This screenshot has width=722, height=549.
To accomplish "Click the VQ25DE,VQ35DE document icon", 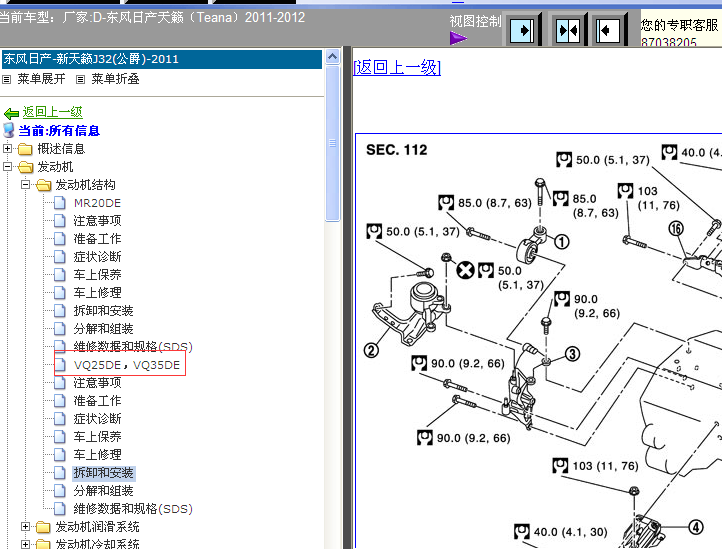I will click(60, 365).
